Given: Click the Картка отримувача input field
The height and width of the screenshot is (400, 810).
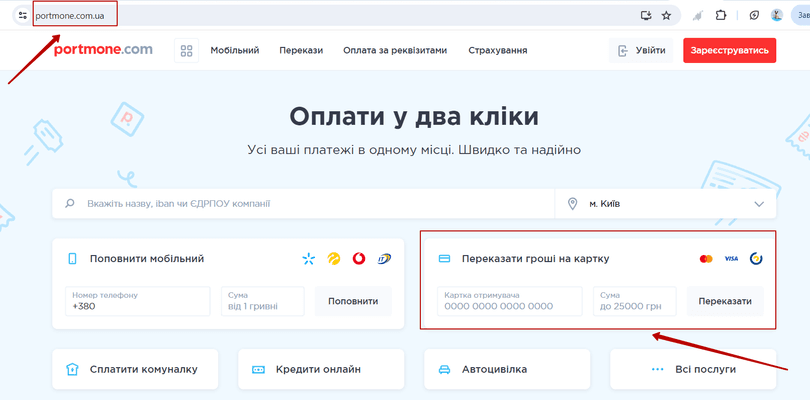Looking at the screenshot, I should (510, 301).
